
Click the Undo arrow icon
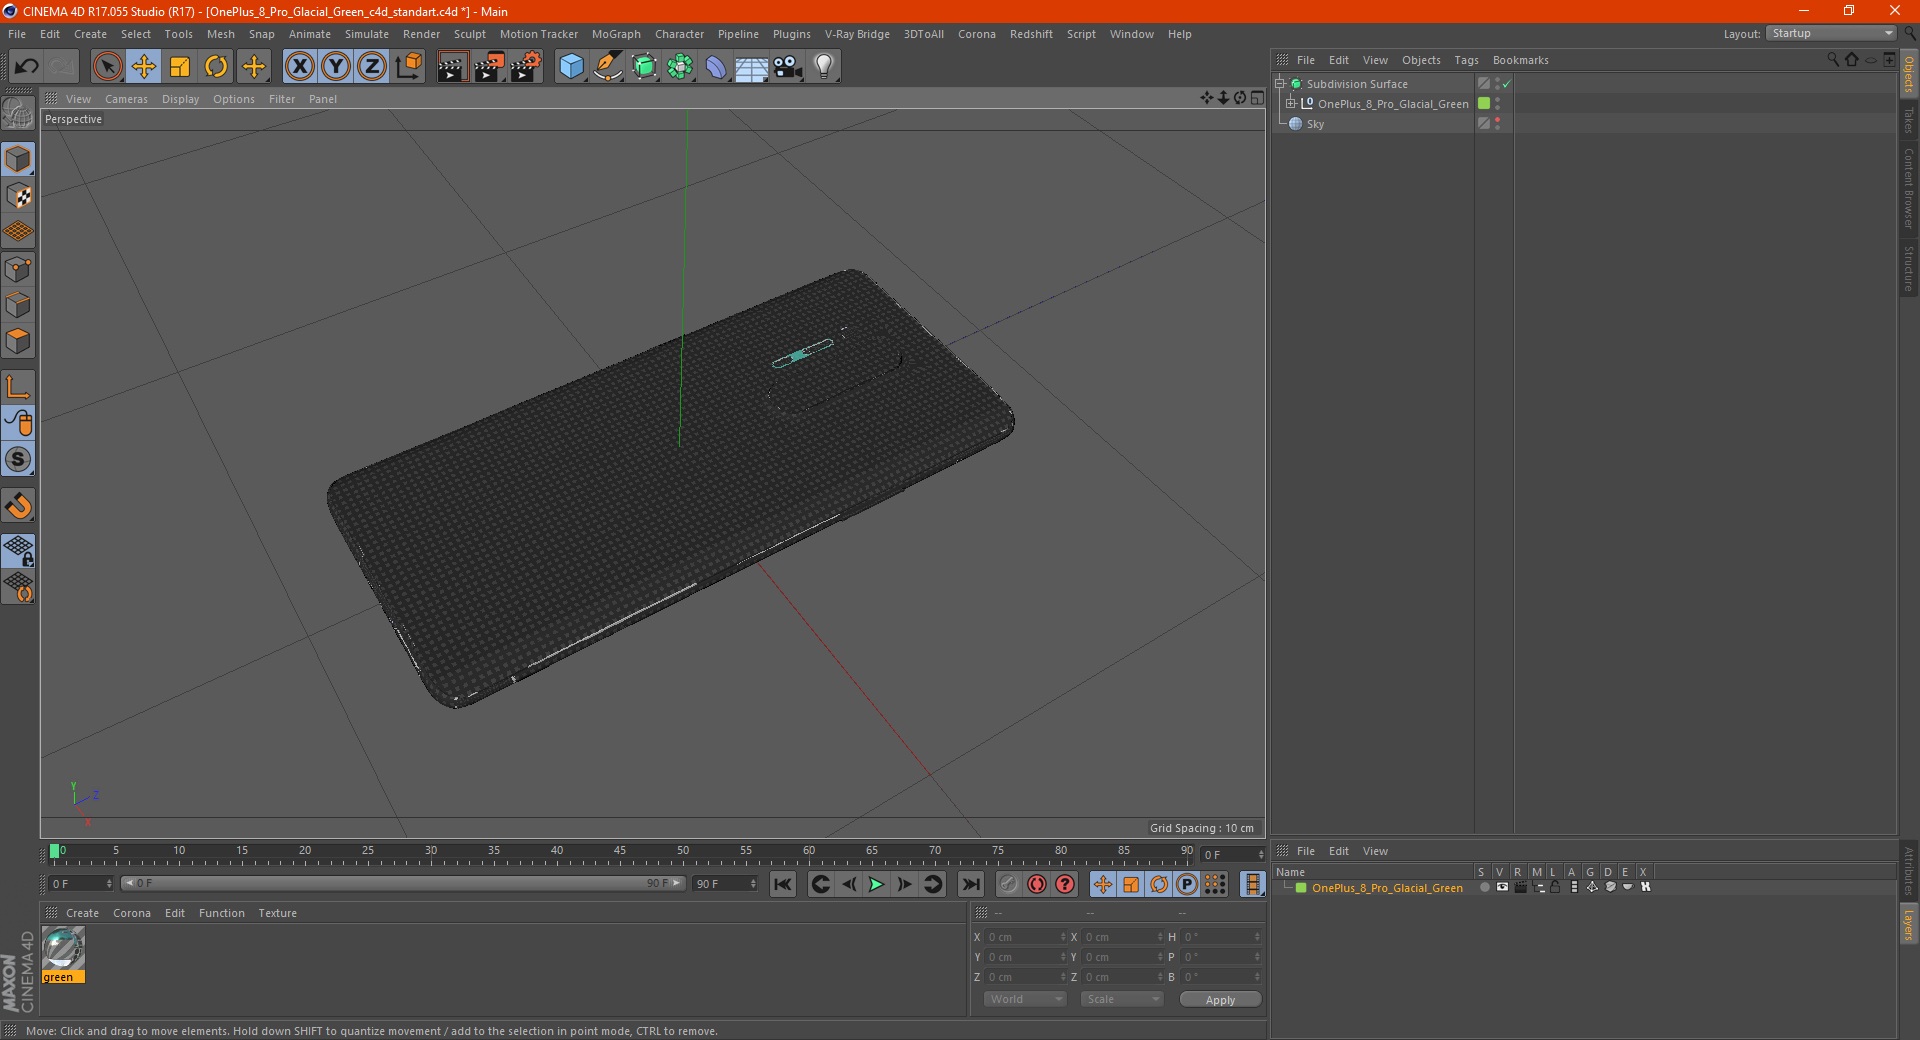(27, 67)
